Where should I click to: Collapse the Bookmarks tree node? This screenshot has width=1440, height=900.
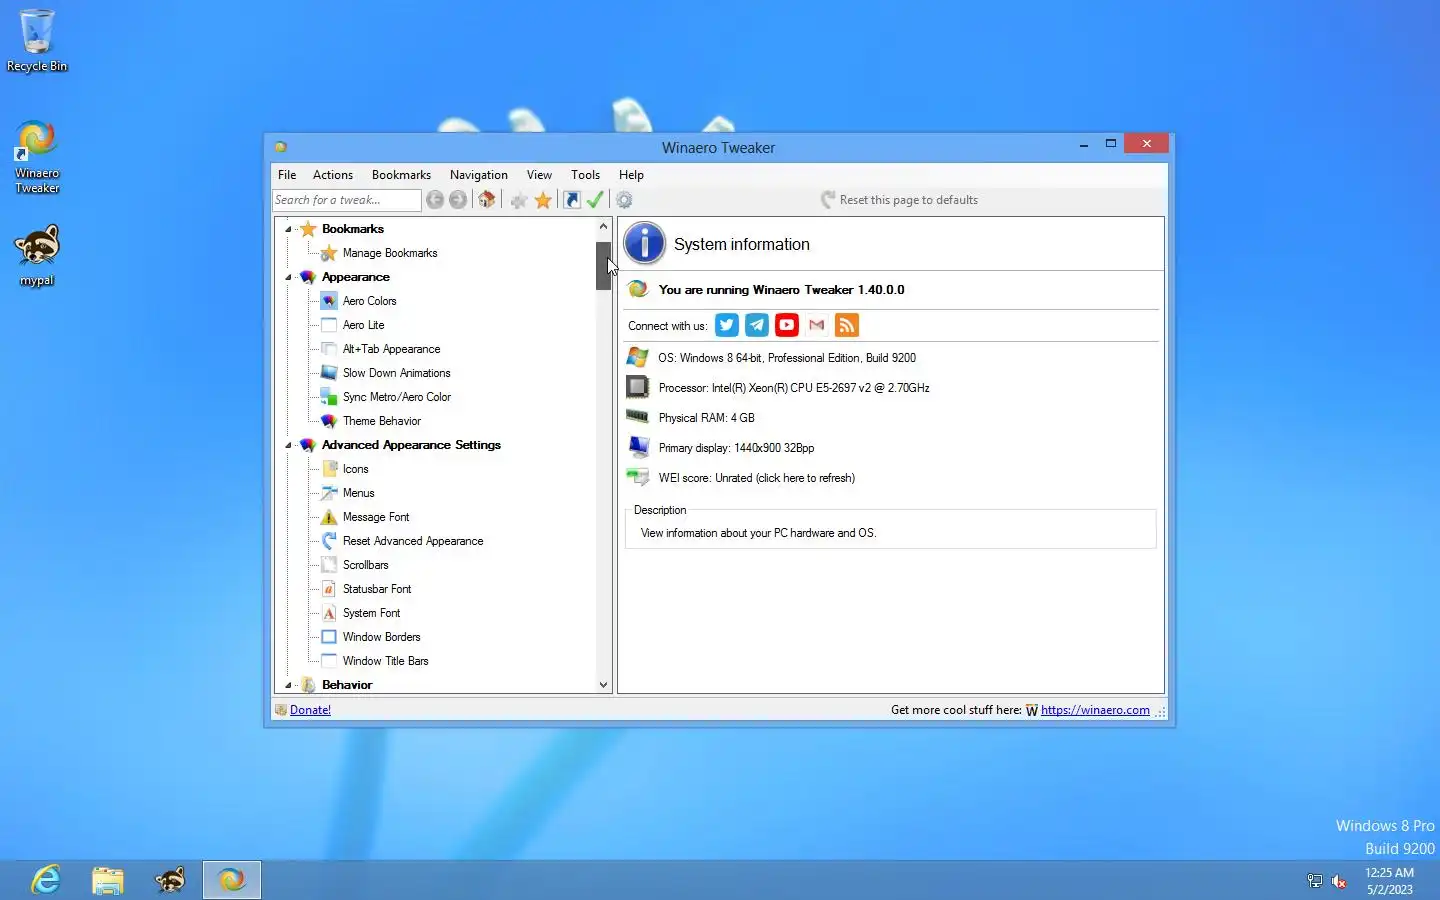tap(288, 229)
